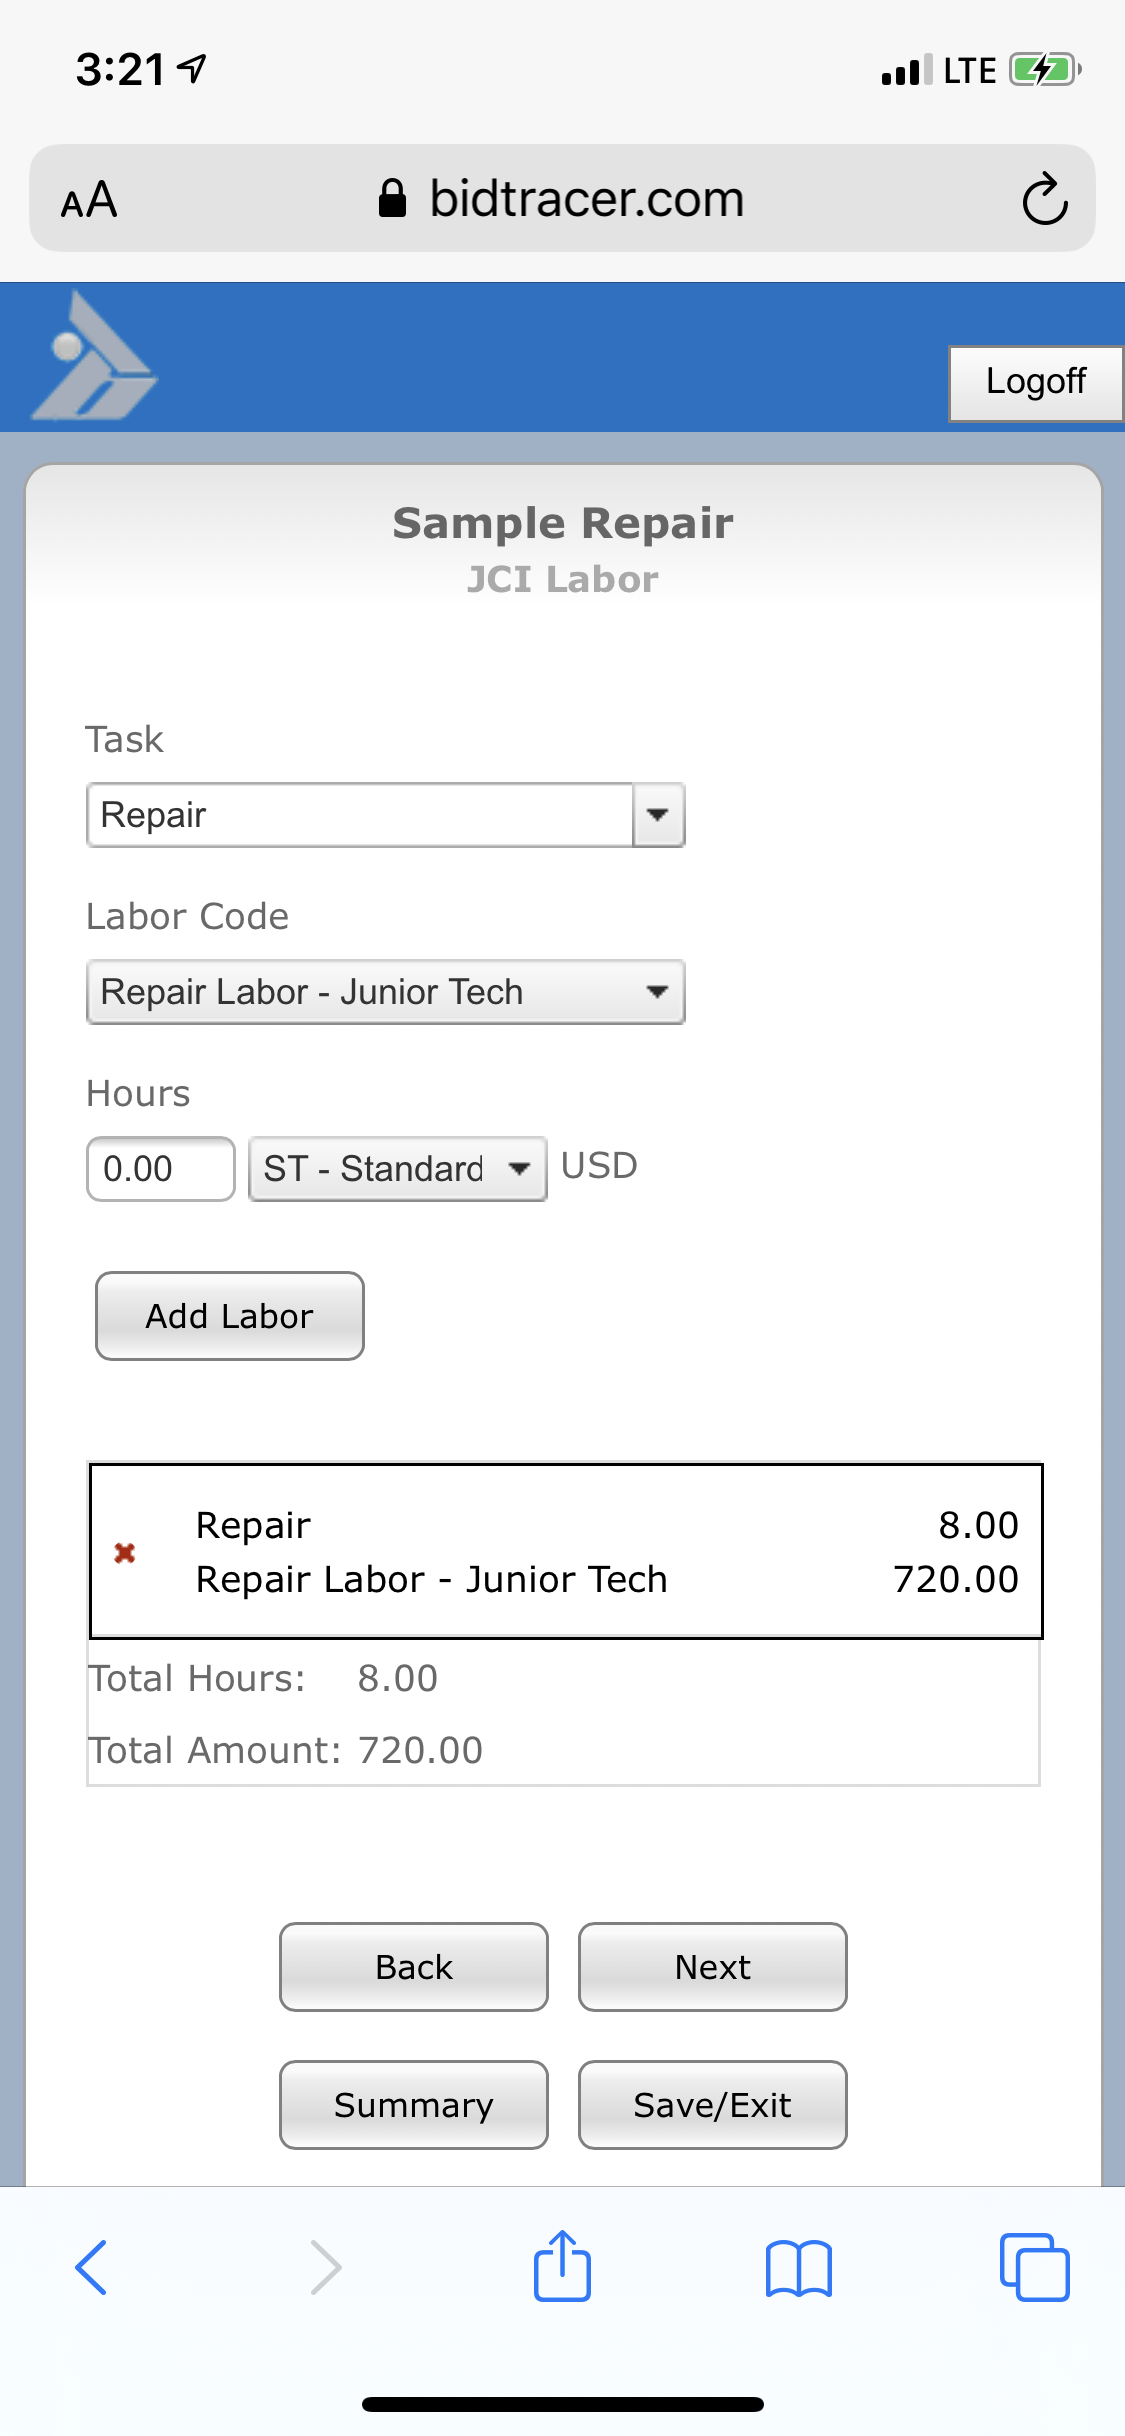Go to Next step

(712, 1967)
